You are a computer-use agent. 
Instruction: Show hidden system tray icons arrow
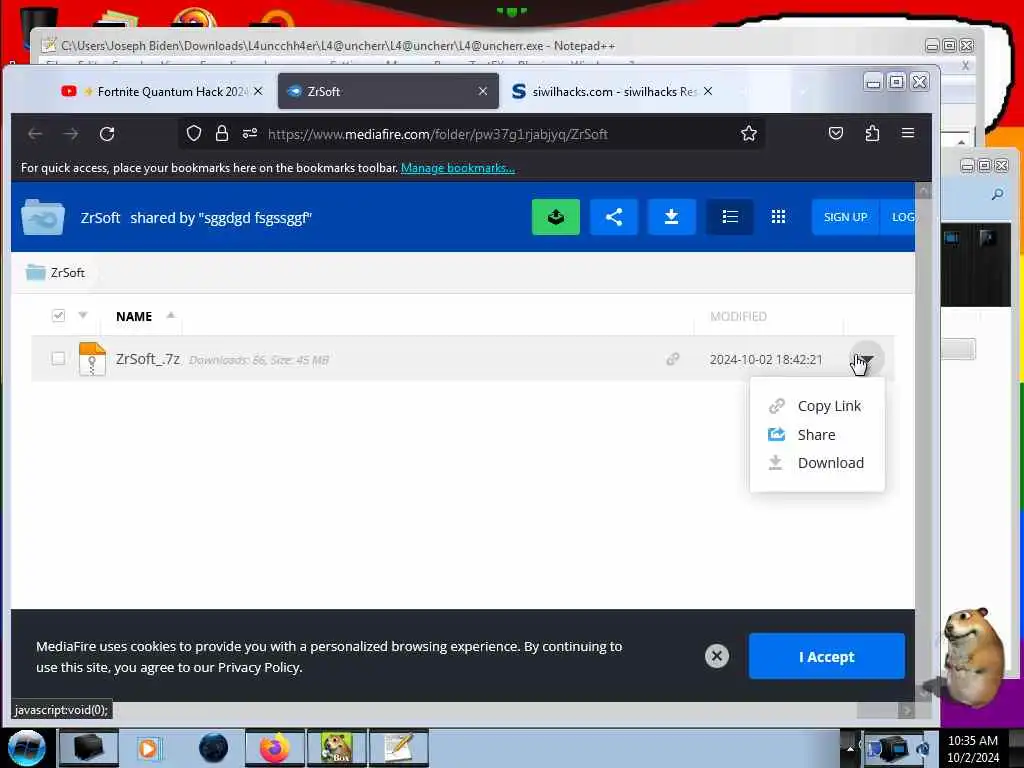point(850,748)
